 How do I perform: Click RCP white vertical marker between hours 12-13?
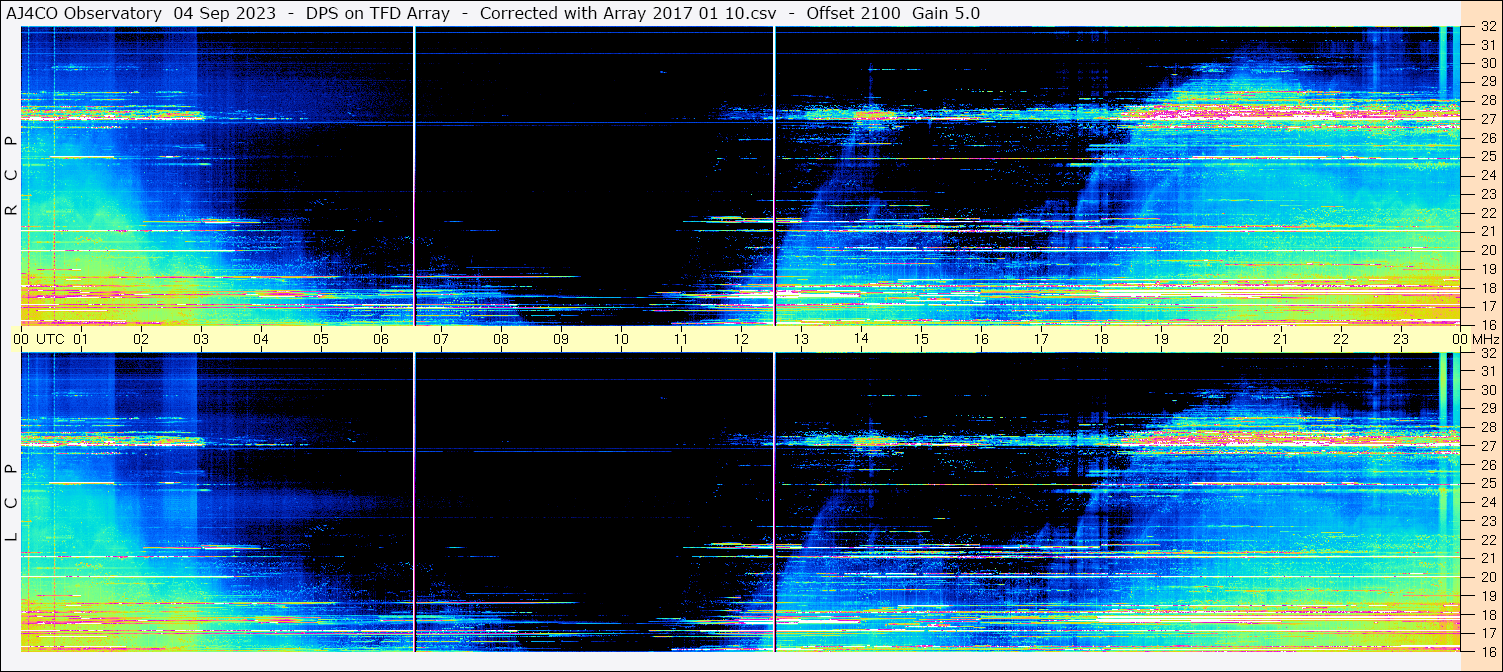775,176
